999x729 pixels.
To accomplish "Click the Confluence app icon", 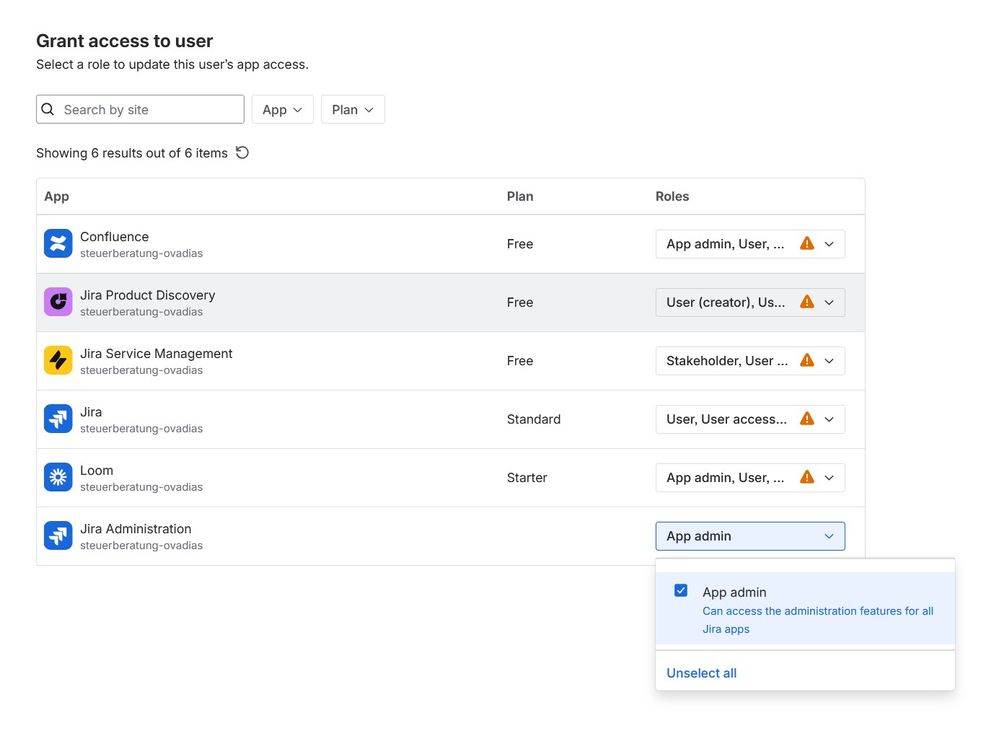I will click(x=58, y=244).
